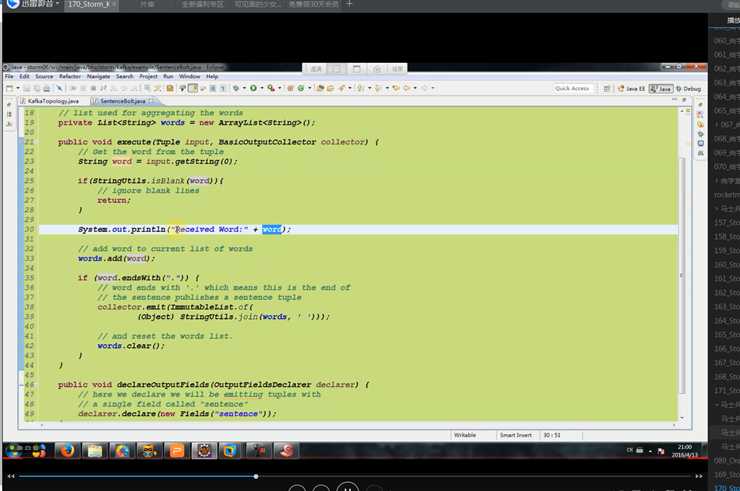Image resolution: width=740 pixels, height=491 pixels.
Task: Open the file explorer taskbar icon
Action: (x=94, y=451)
